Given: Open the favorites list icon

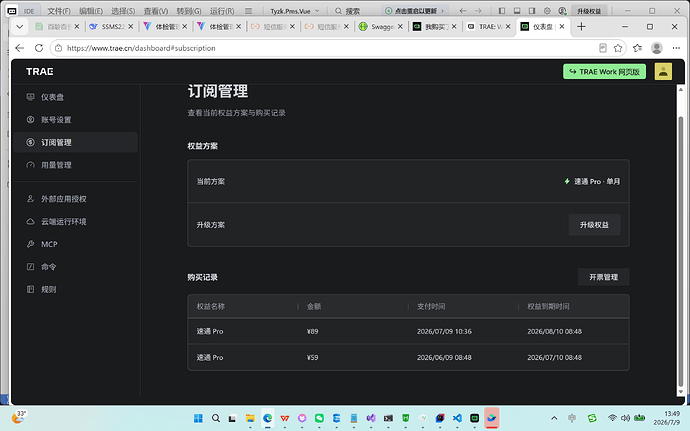Looking at the screenshot, I should tap(637, 48).
